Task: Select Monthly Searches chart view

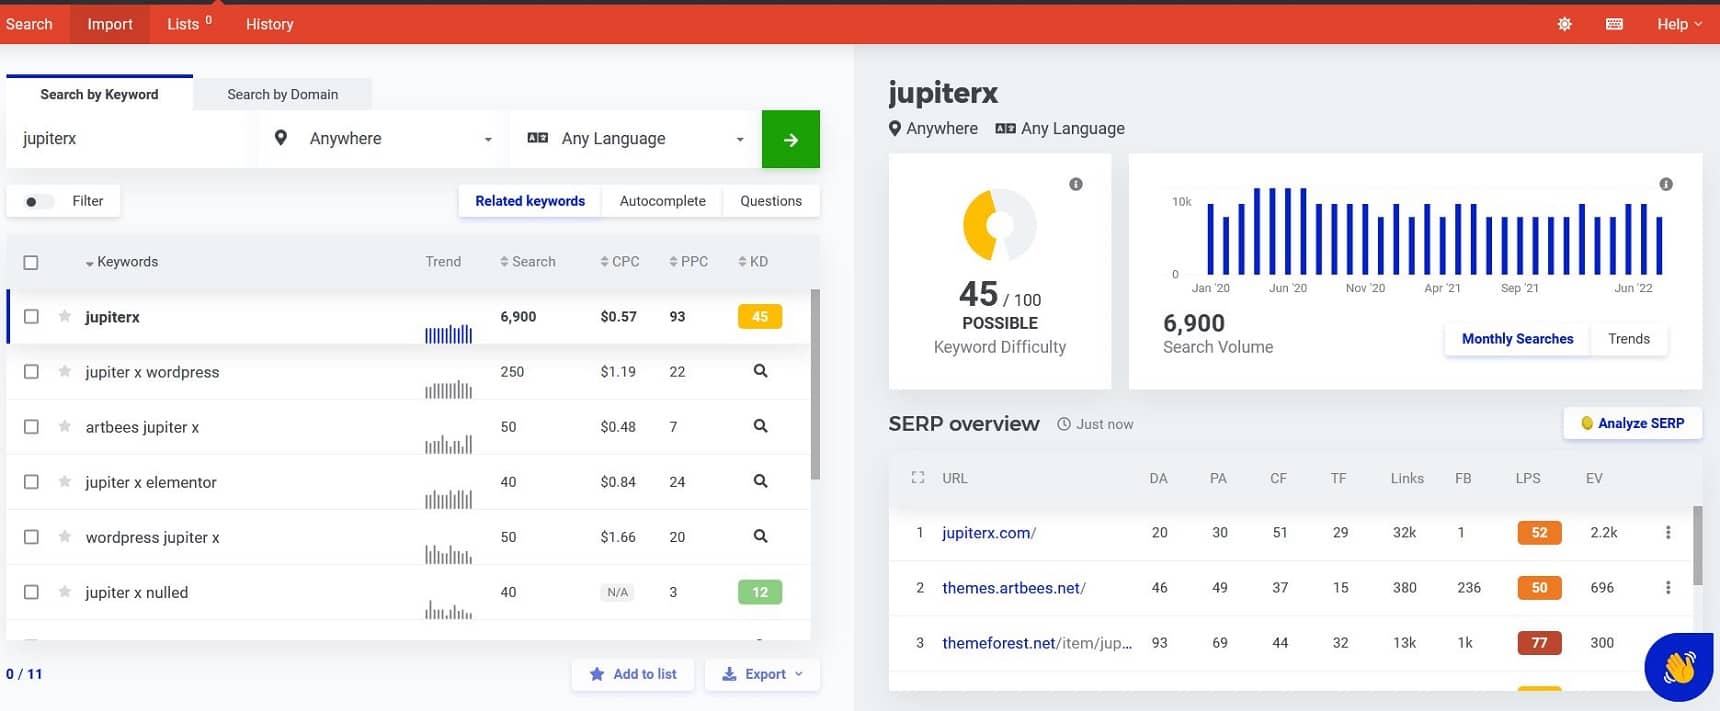Action: 1518,339
